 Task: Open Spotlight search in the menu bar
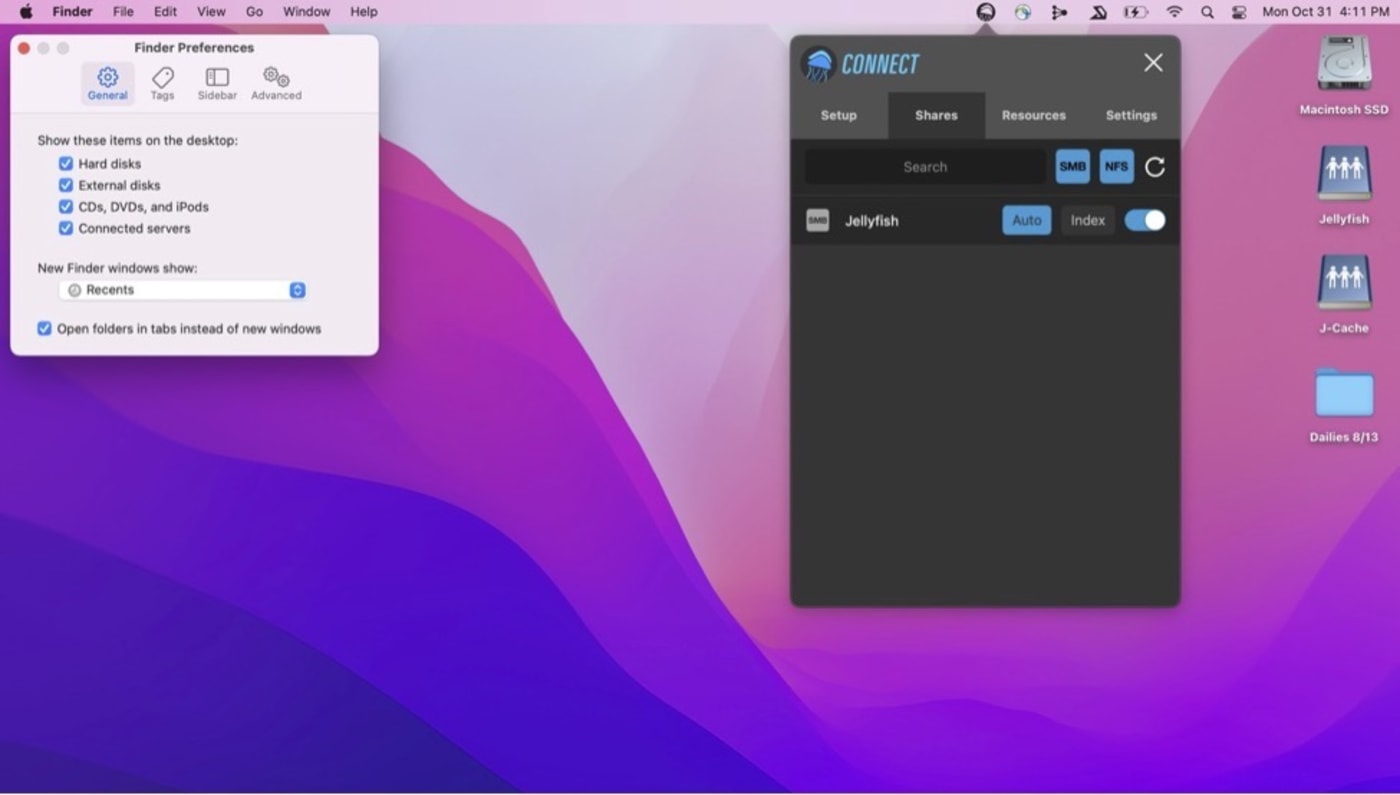(x=1207, y=12)
